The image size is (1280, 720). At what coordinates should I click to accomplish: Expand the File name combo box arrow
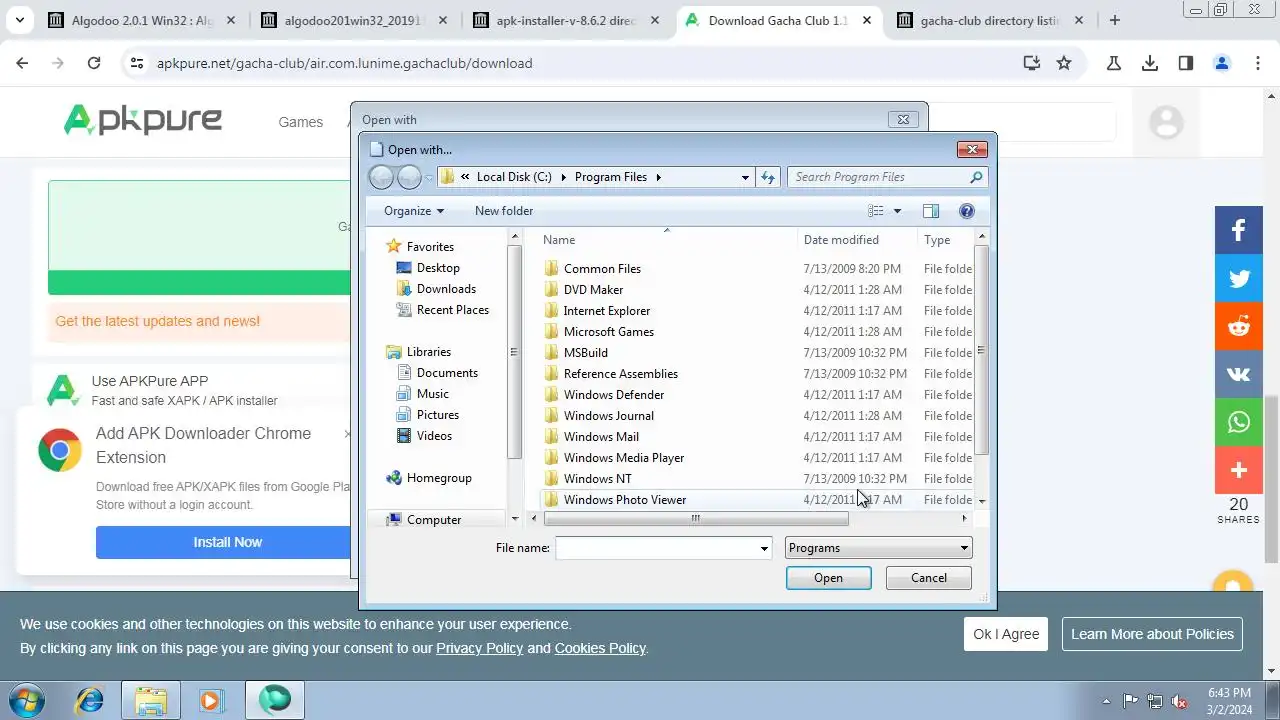click(764, 548)
